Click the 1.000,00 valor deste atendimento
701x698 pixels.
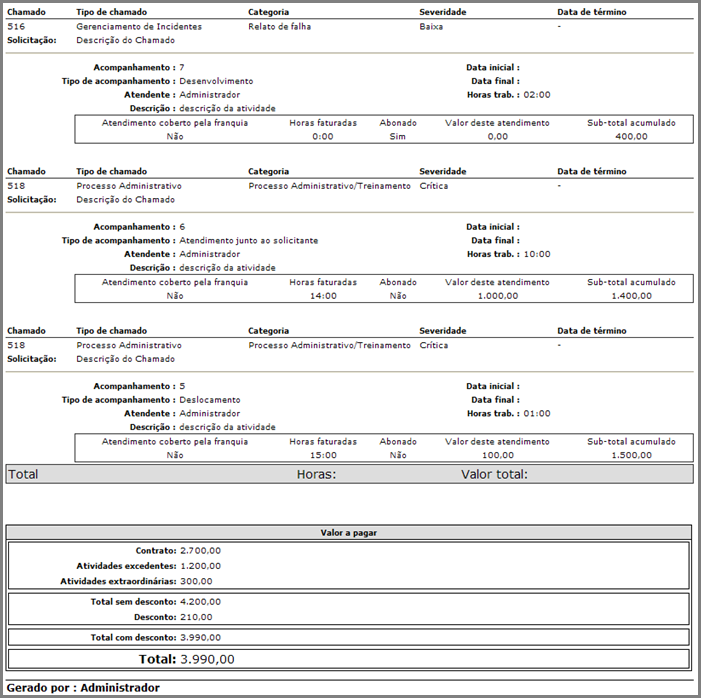pos(497,295)
